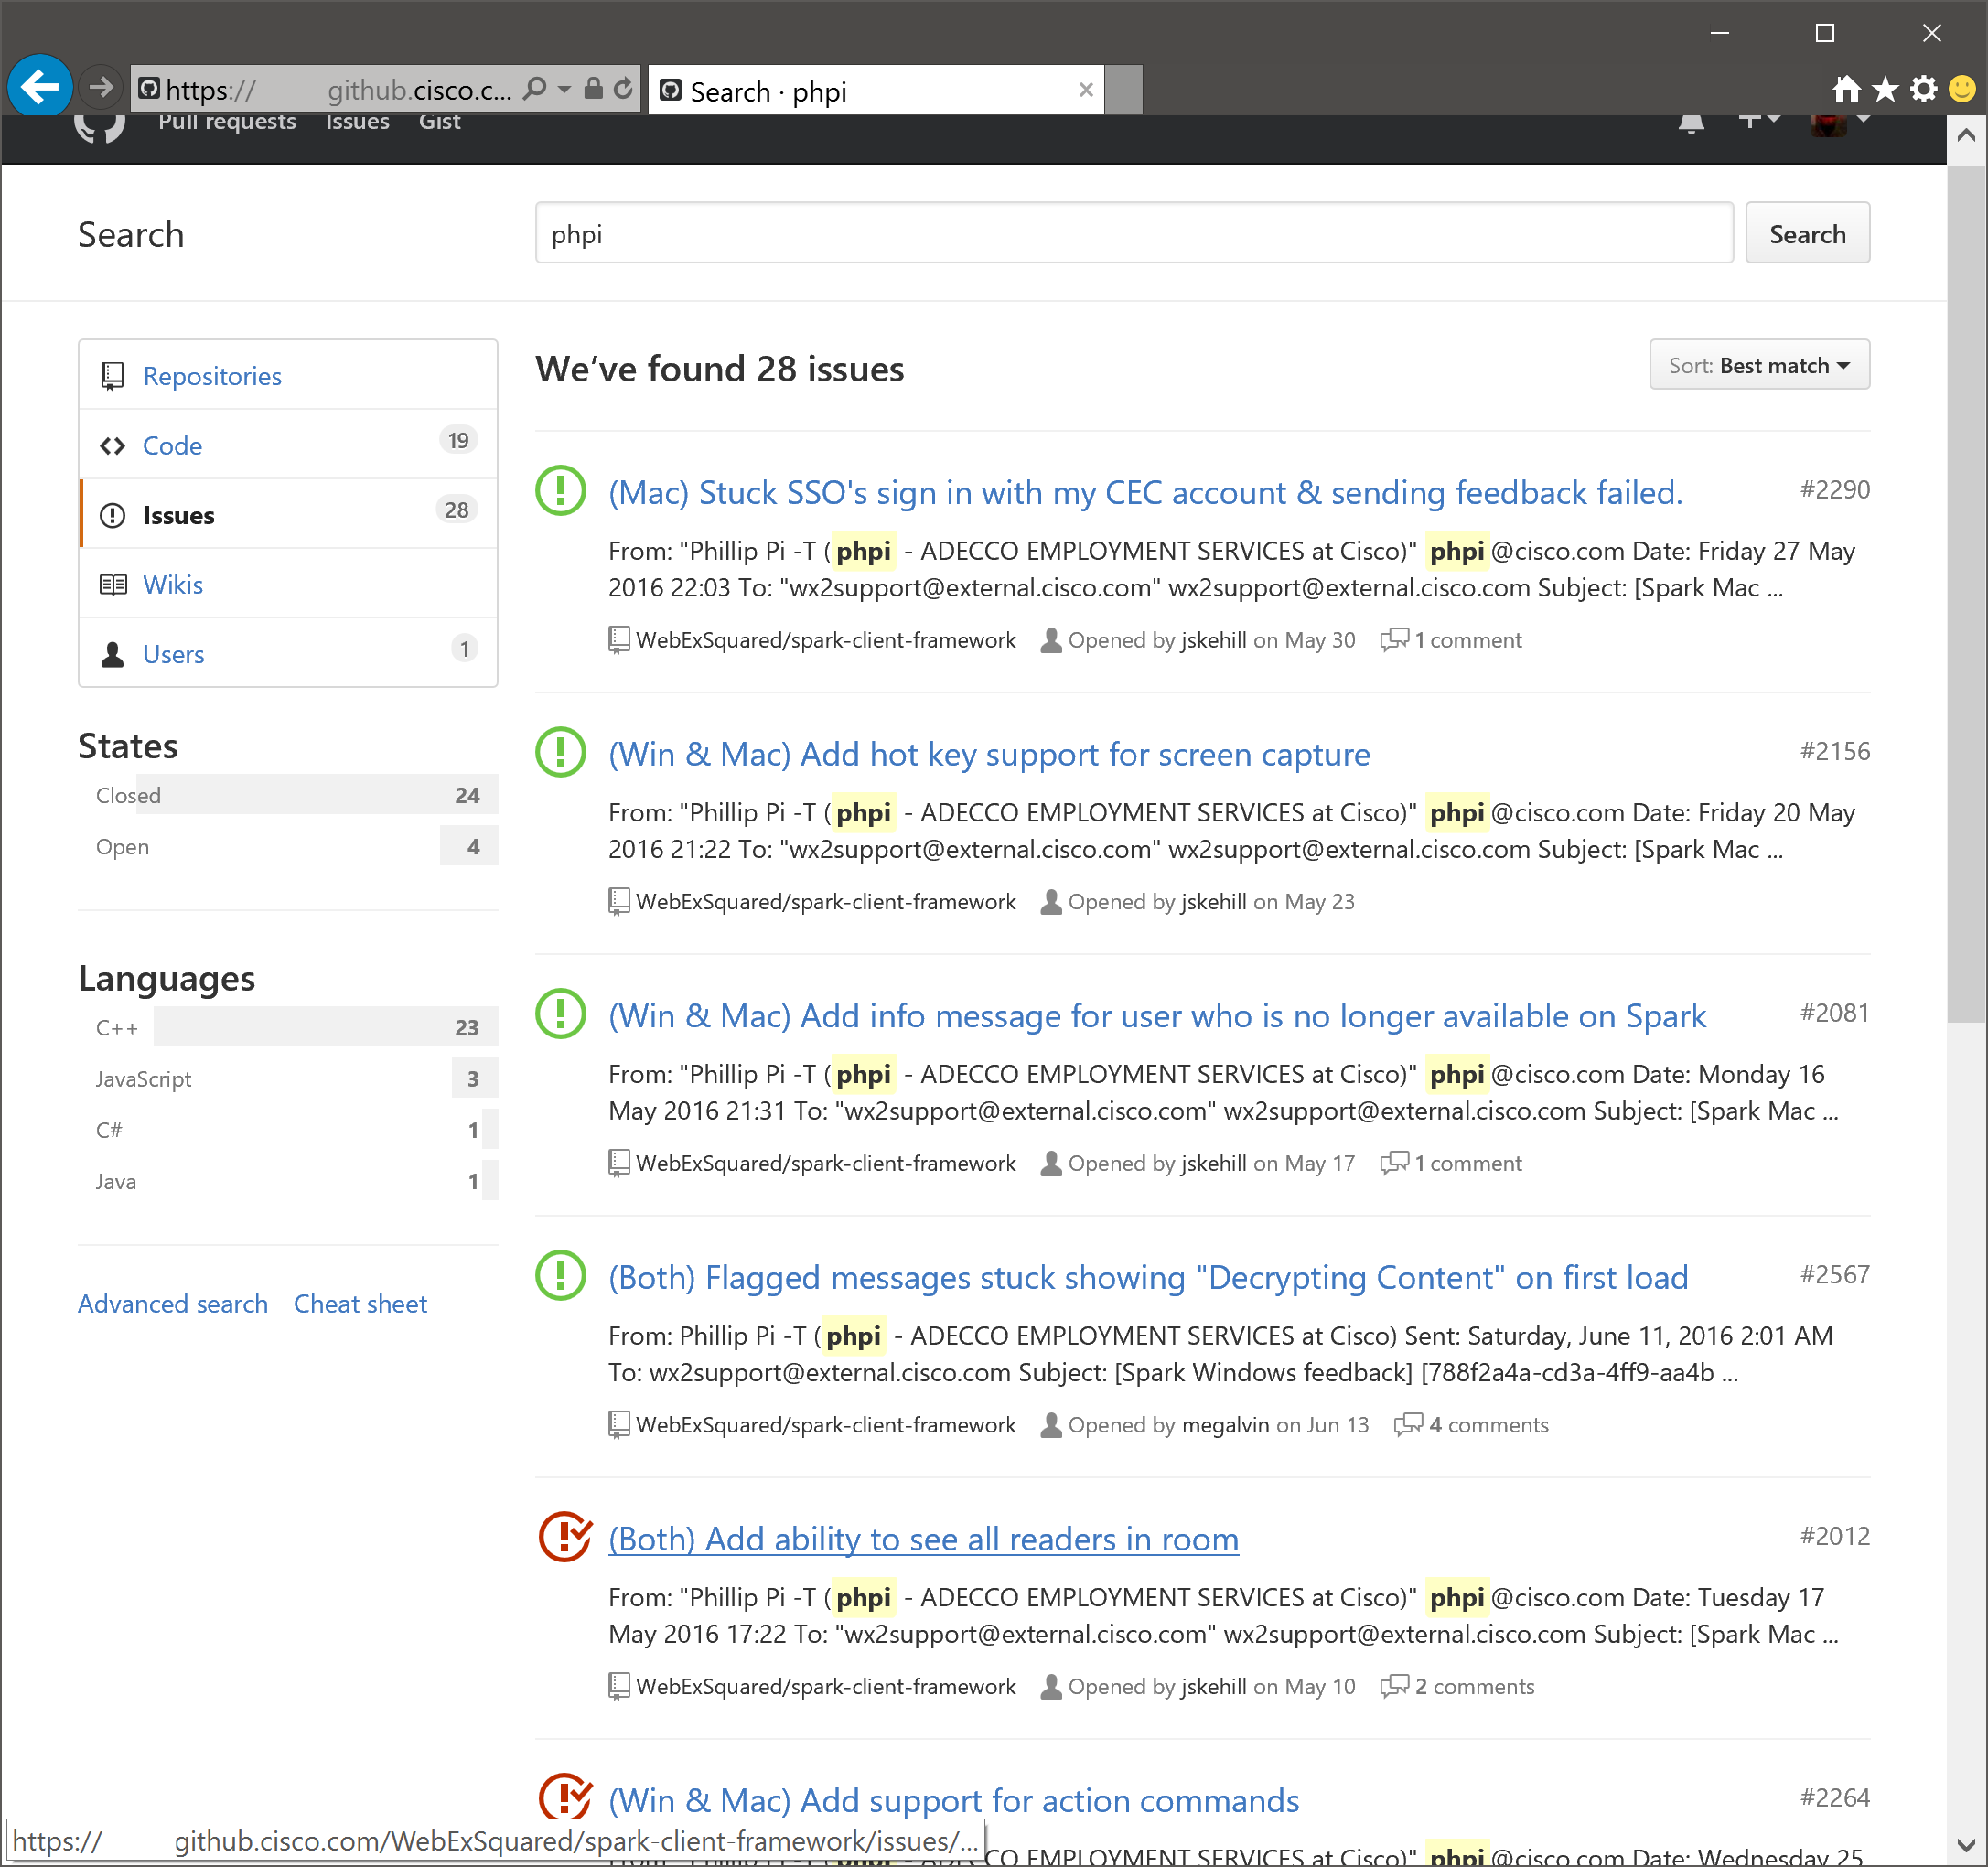Open browser settings gear icon
1988x1867 pixels.
(1923, 90)
